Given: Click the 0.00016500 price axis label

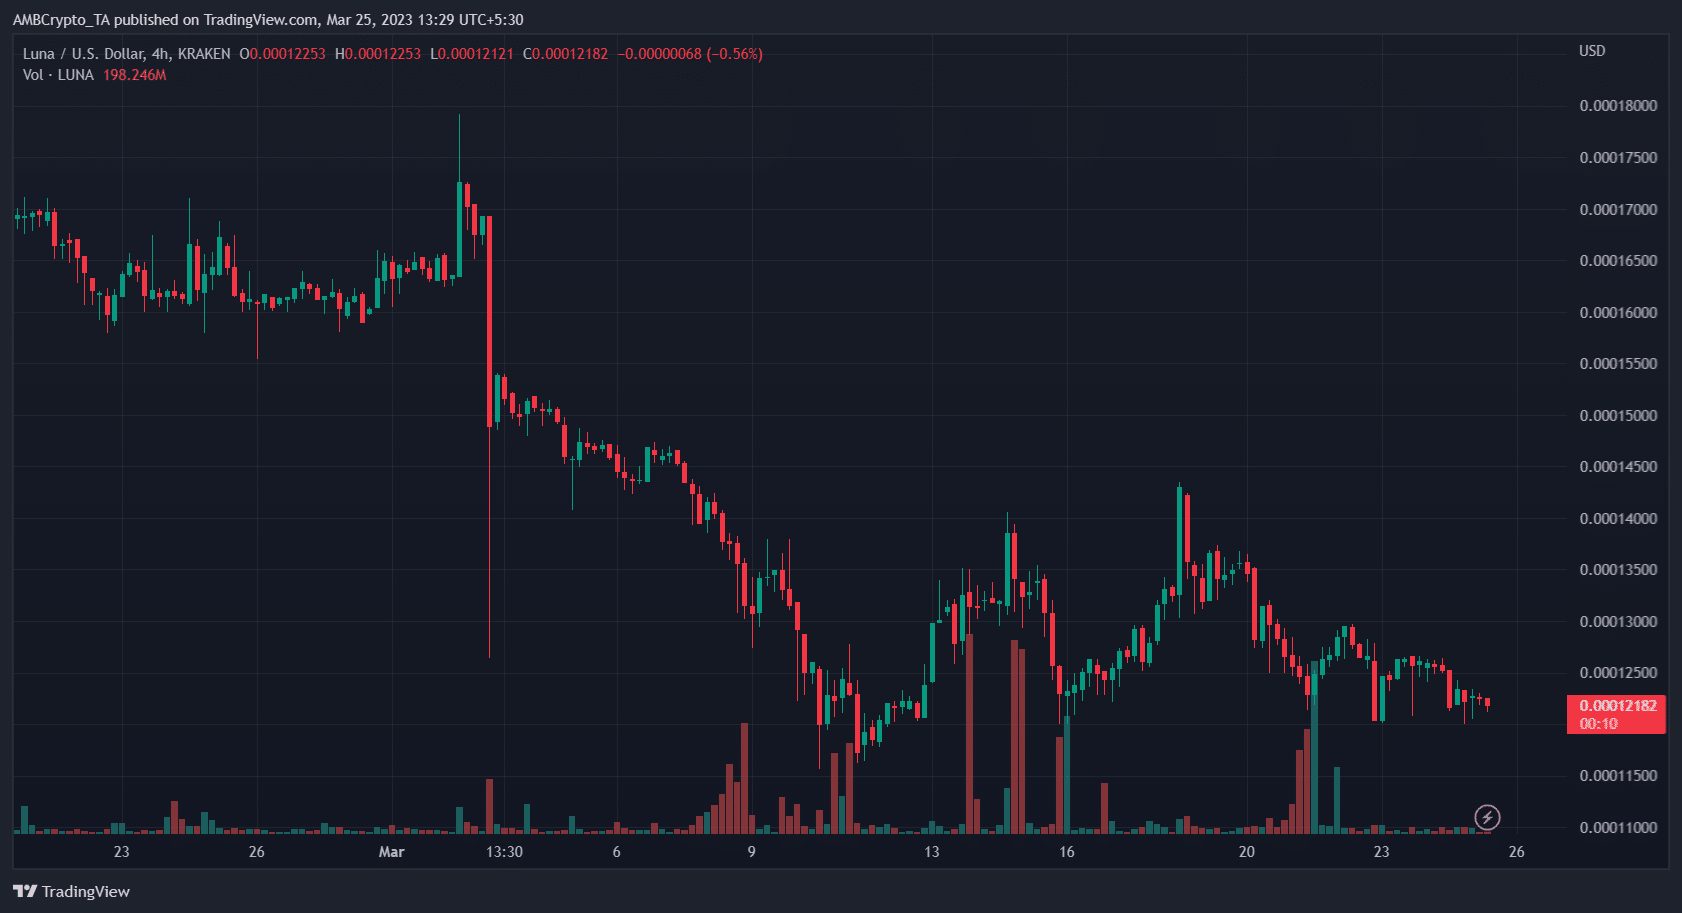Looking at the screenshot, I should point(1618,261).
